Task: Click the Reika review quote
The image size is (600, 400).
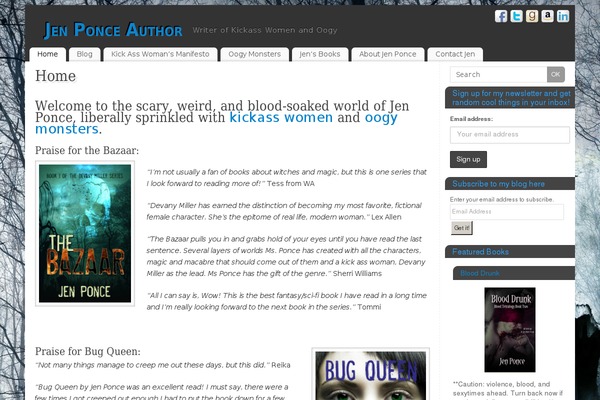Action: click(163, 365)
